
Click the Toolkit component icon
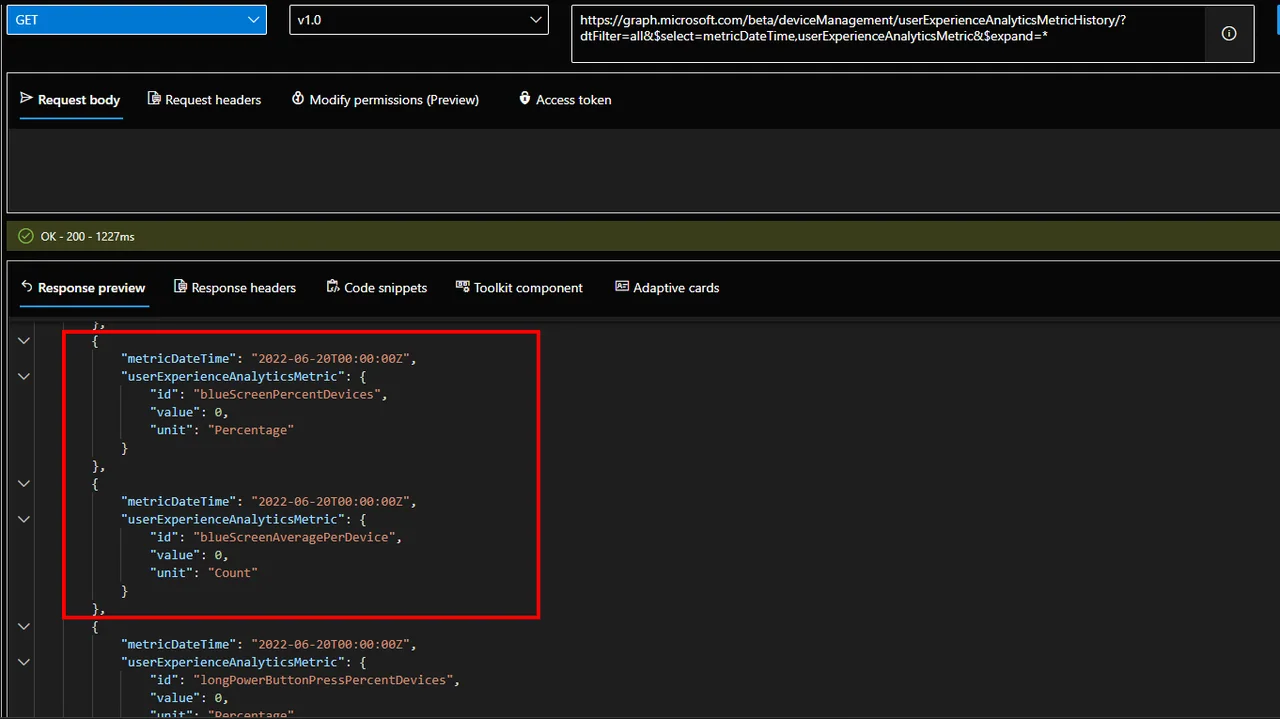click(462, 287)
